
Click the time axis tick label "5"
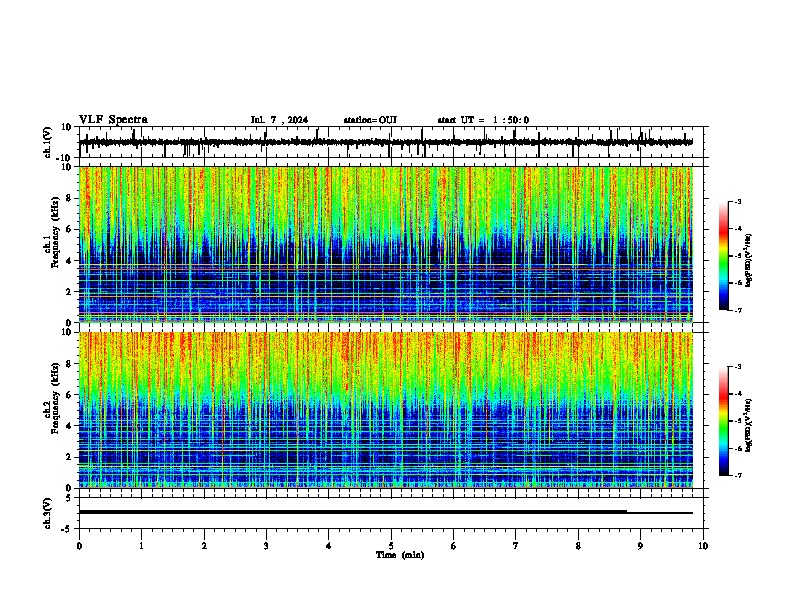(391, 546)
